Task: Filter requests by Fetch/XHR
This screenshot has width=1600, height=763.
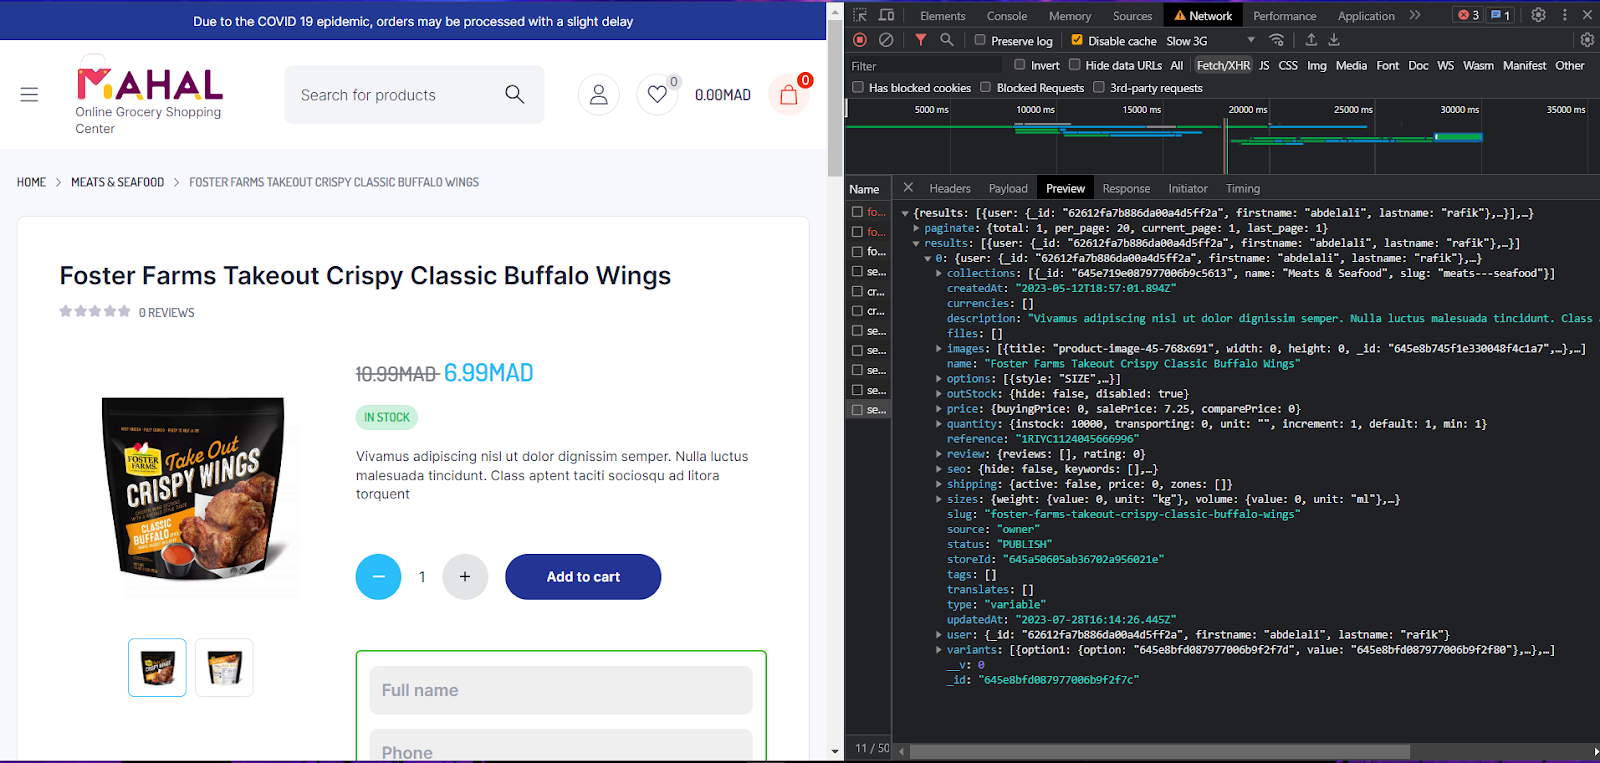Action: point(1223,65)
